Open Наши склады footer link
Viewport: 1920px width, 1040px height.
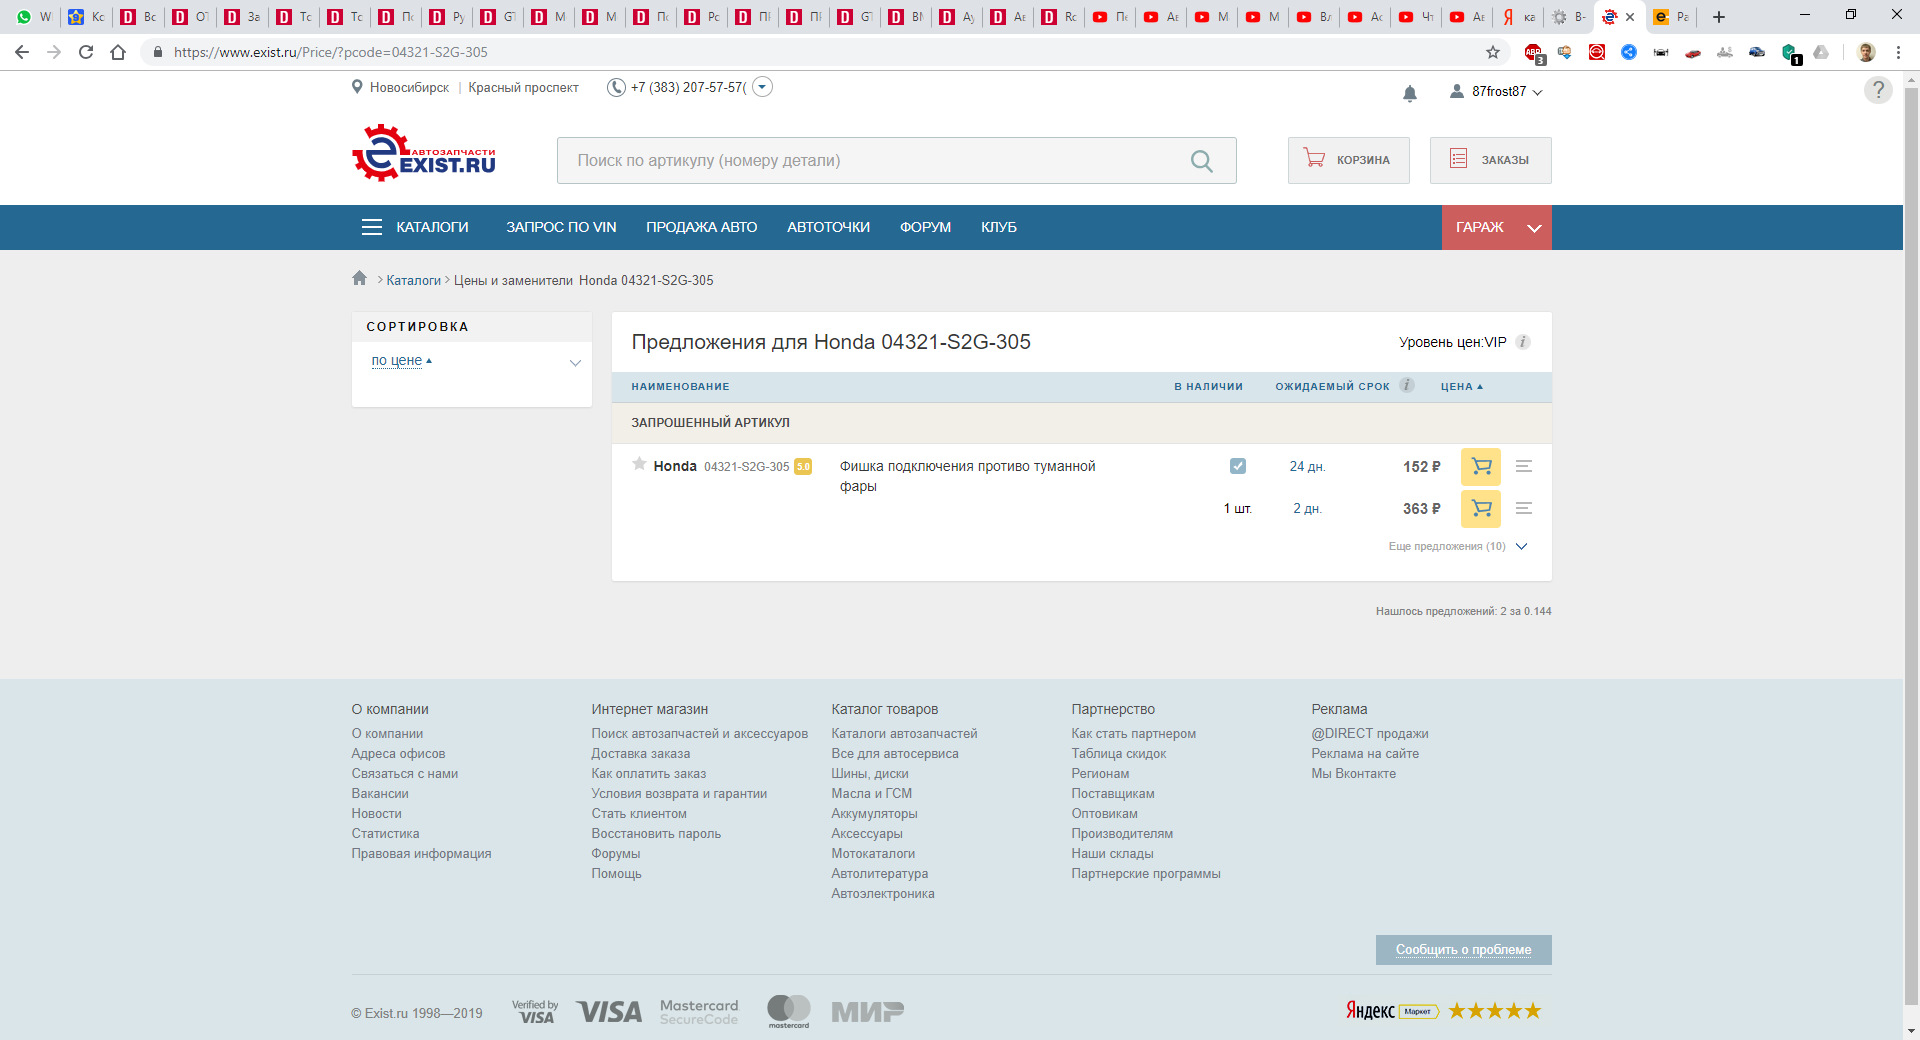point(1112,854)
